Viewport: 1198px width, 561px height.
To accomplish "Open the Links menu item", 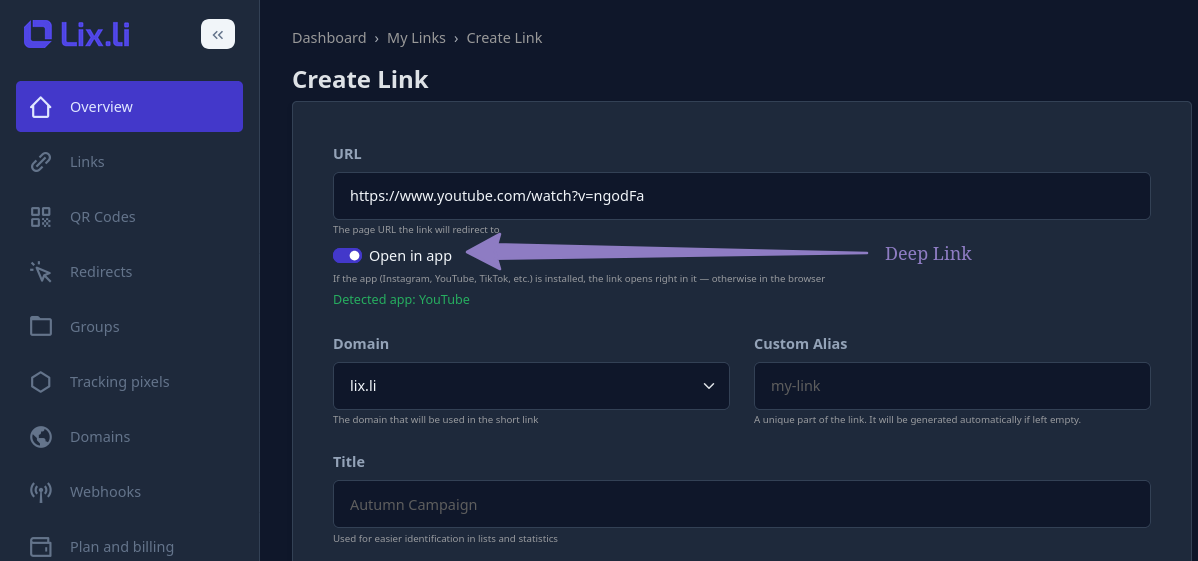I will click(x=129, y=162).
